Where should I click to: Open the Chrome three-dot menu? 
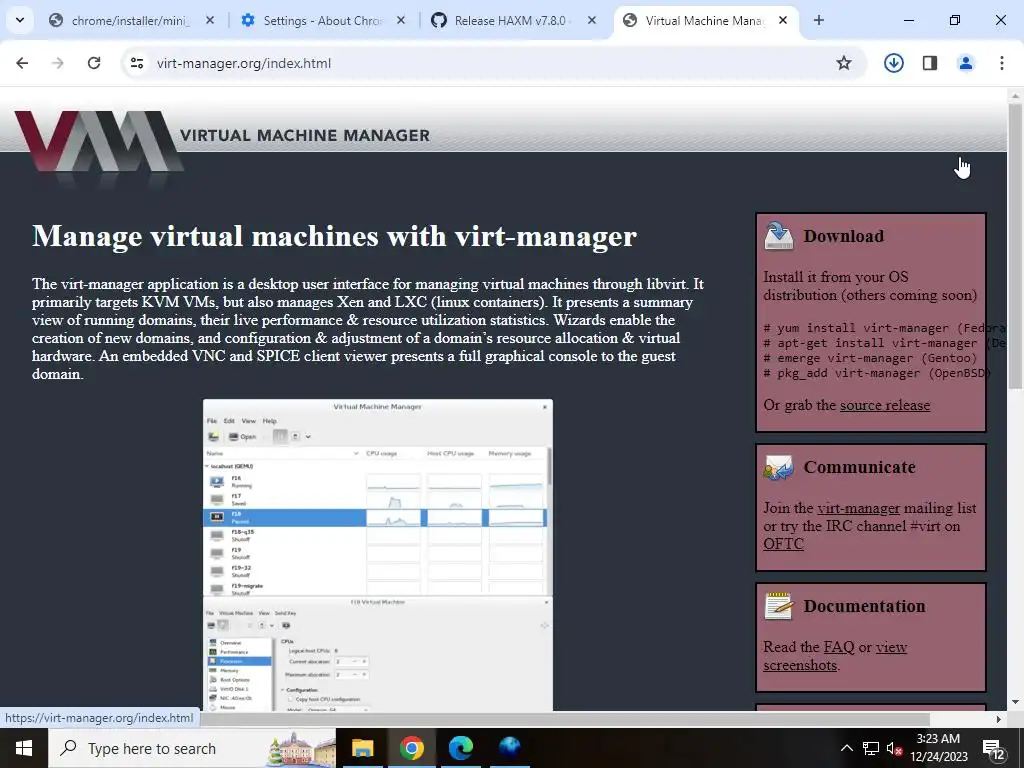[x=1002, y=63]
